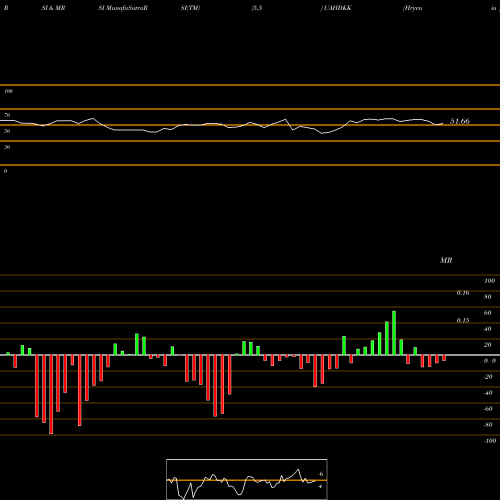Click the current RSI value 51.66

(460, 121)
